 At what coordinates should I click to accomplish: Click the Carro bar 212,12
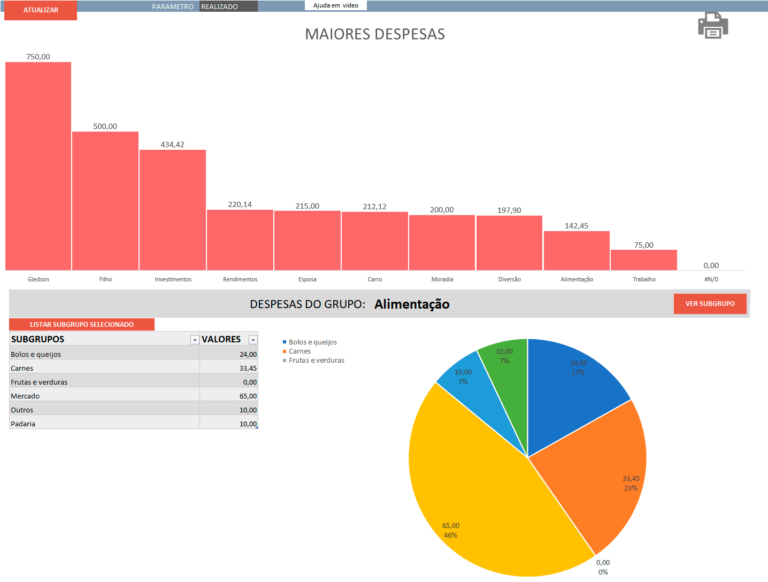tap(375, 241)
